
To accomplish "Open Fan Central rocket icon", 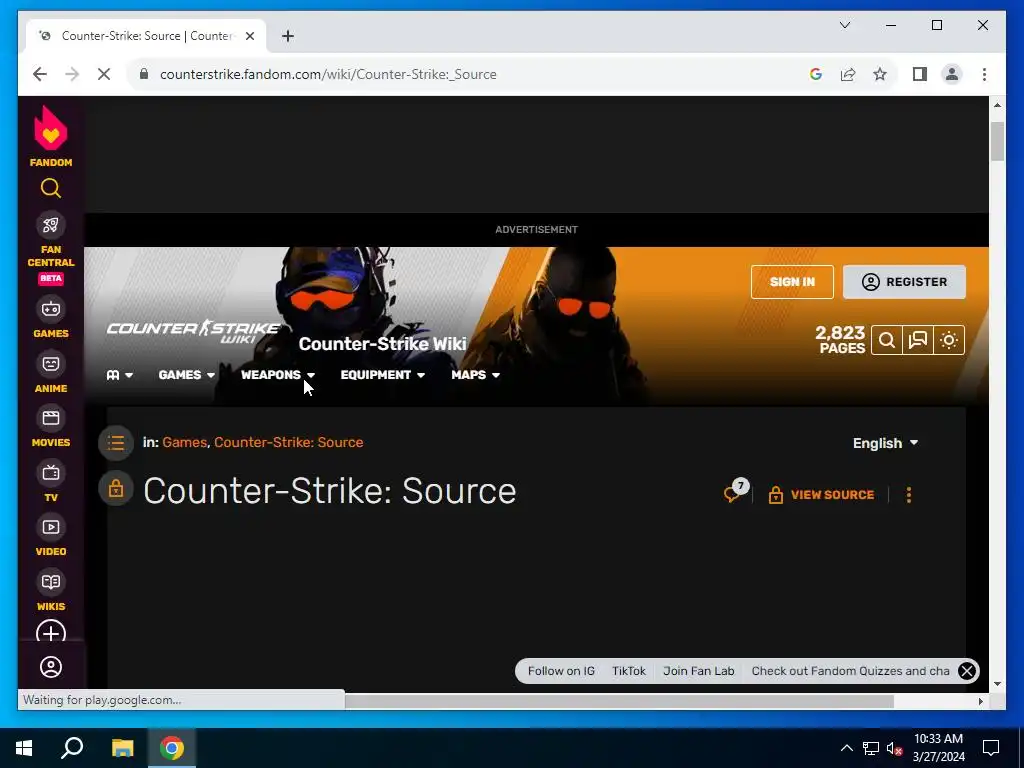I will point(51,225).
